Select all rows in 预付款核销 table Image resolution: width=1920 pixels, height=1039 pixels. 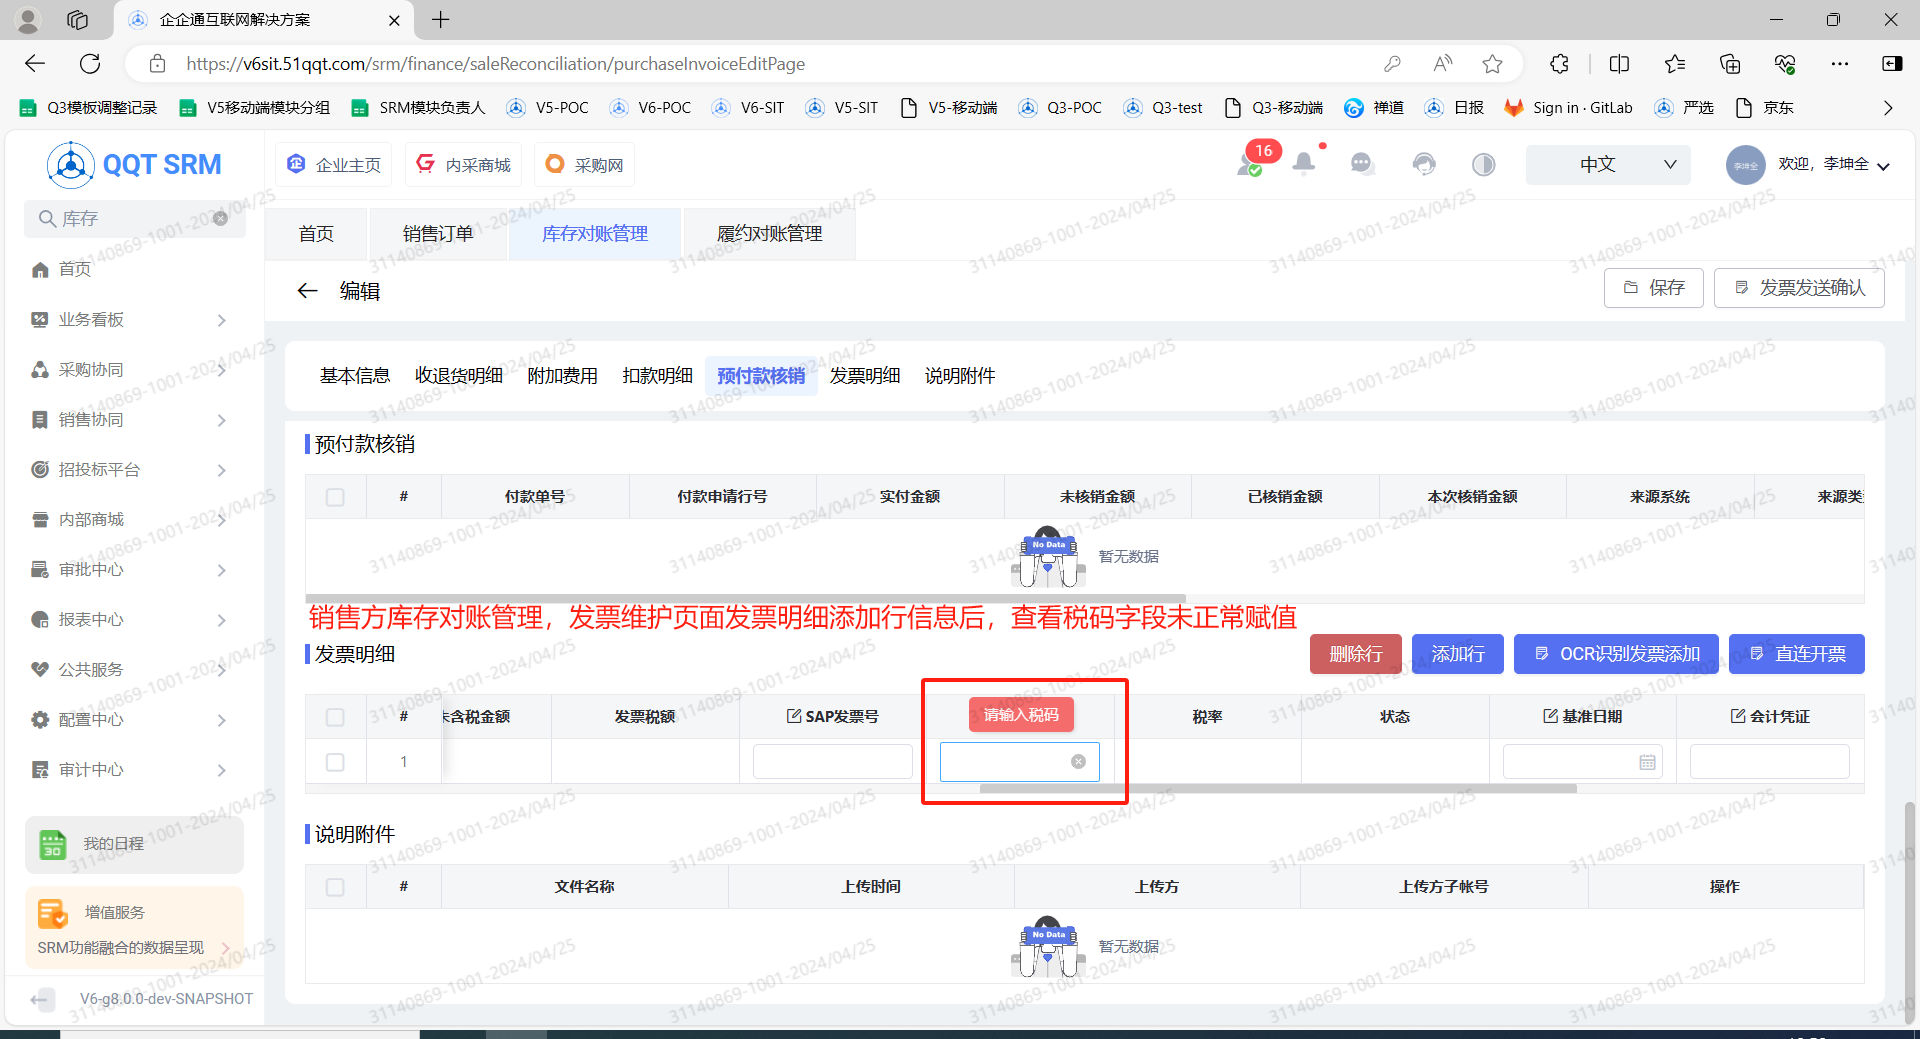pos(335,497)
